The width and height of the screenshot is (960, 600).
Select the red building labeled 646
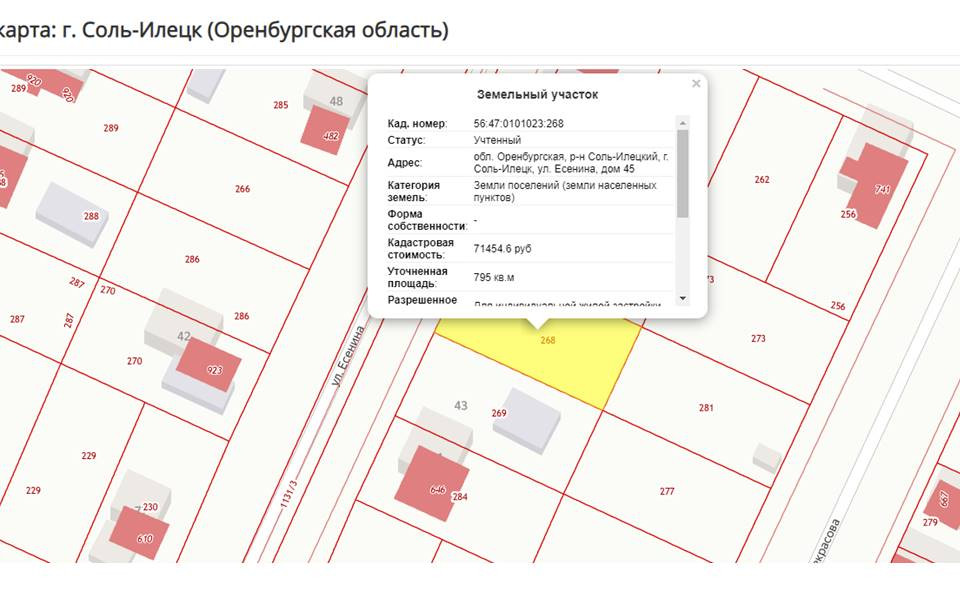[x=432, y=483]
